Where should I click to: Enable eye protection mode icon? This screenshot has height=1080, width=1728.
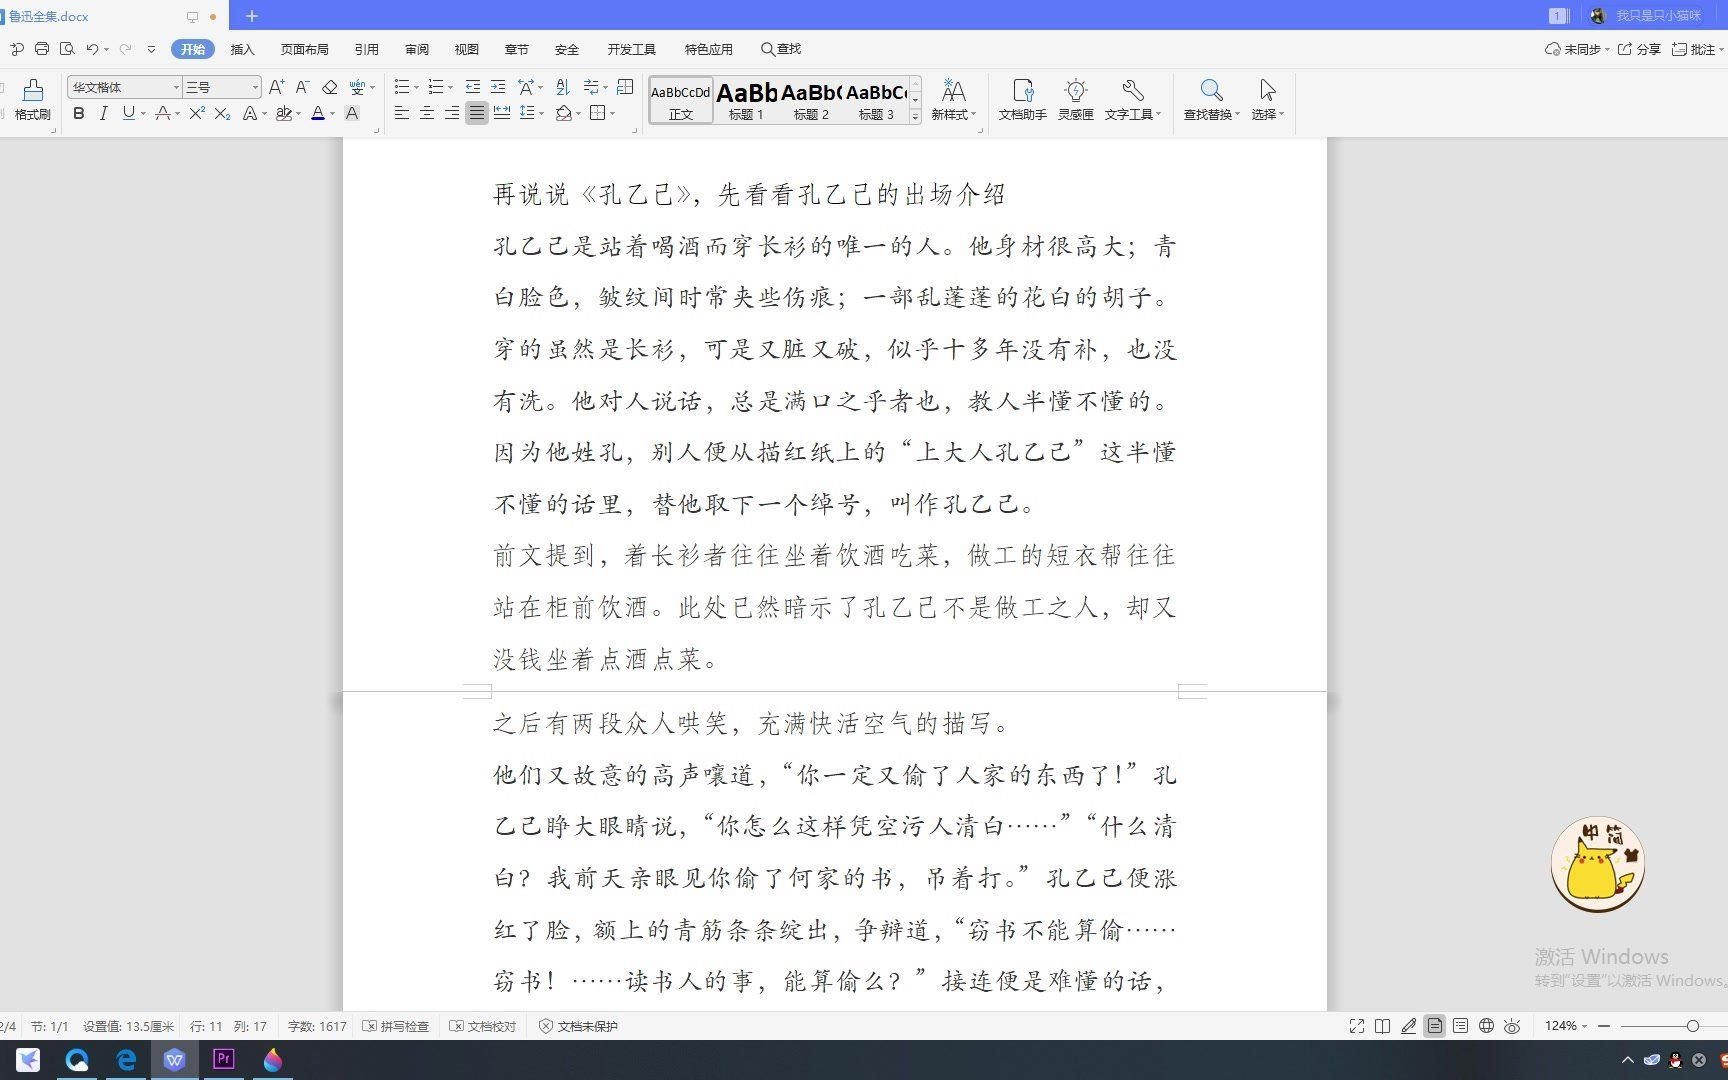(x=1513, y=1026)
